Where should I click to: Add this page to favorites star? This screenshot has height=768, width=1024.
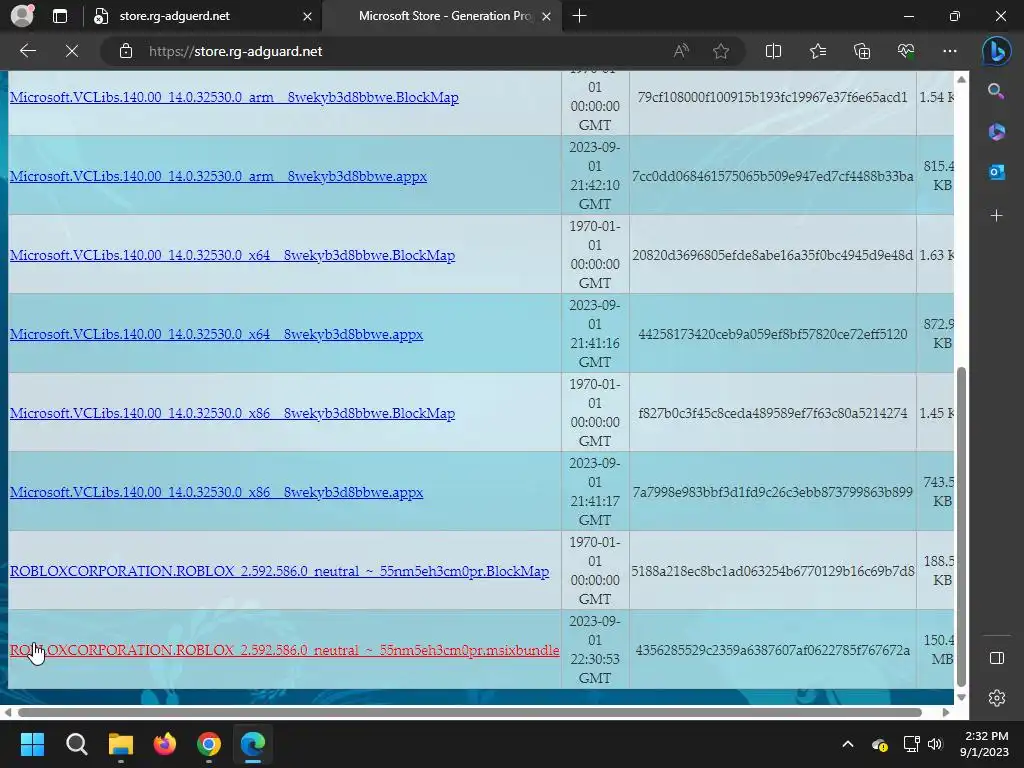click(721, 51)
